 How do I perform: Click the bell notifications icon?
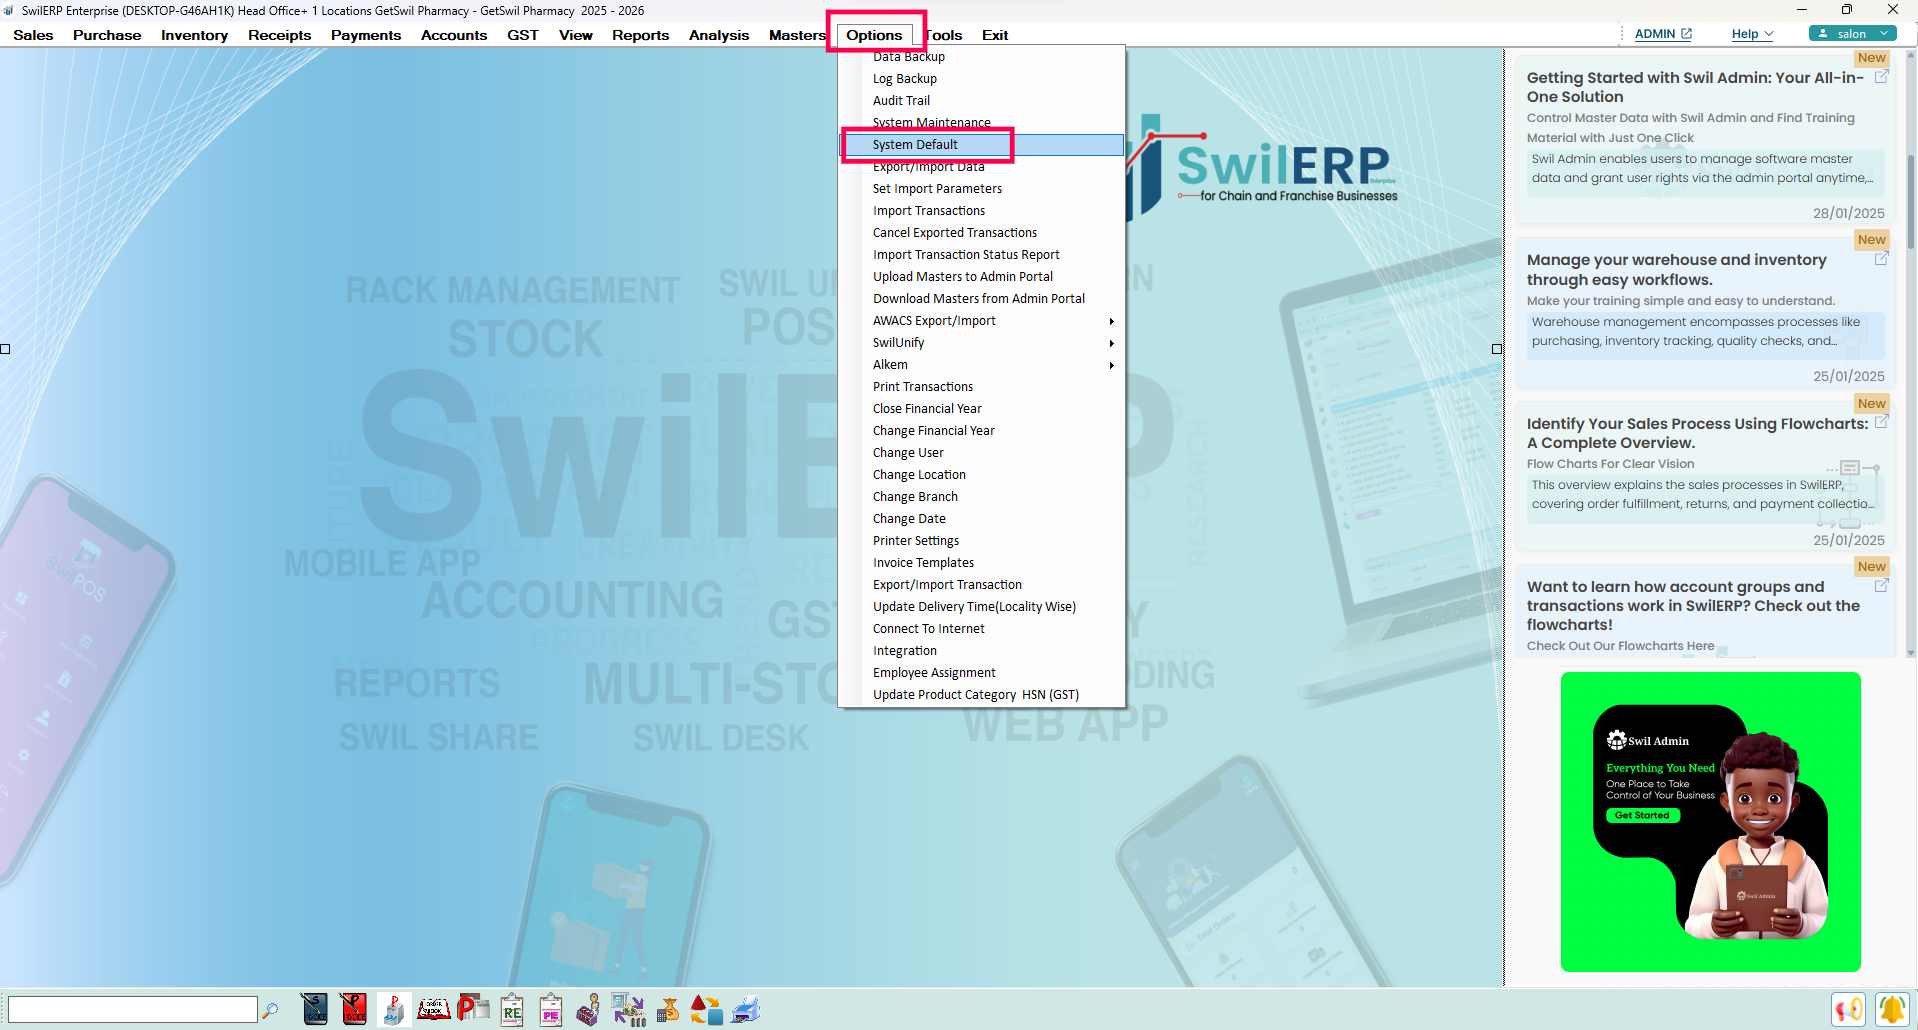coord(1891,1009)
